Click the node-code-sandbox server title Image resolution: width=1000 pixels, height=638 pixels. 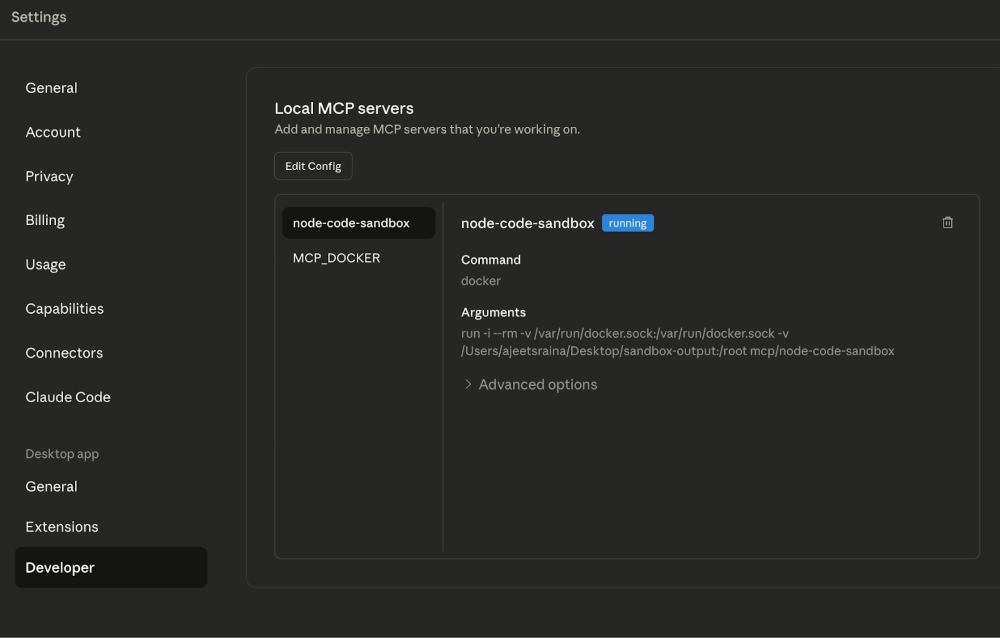click(x=527, y=222)
